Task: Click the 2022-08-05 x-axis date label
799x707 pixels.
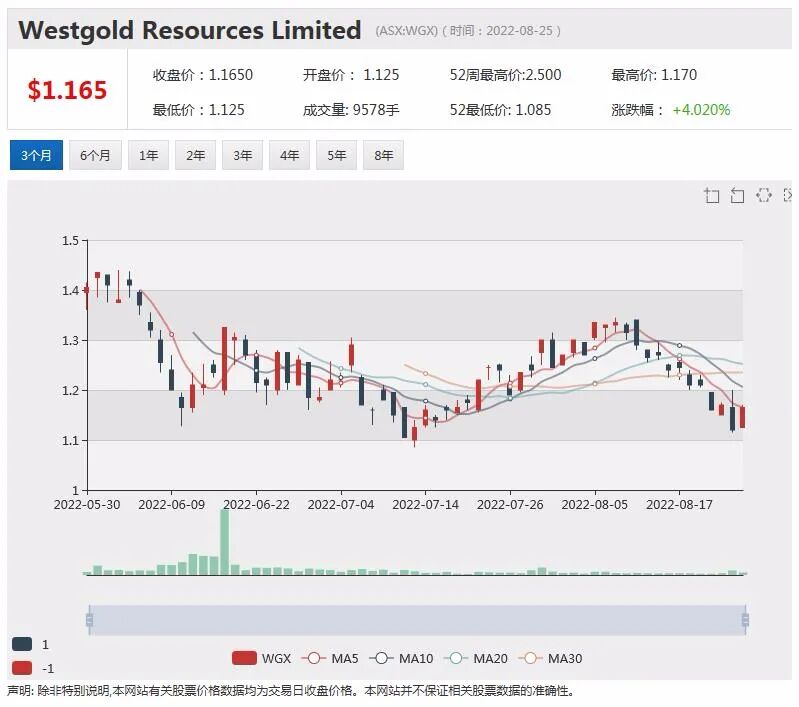Action: pos(595,505)
